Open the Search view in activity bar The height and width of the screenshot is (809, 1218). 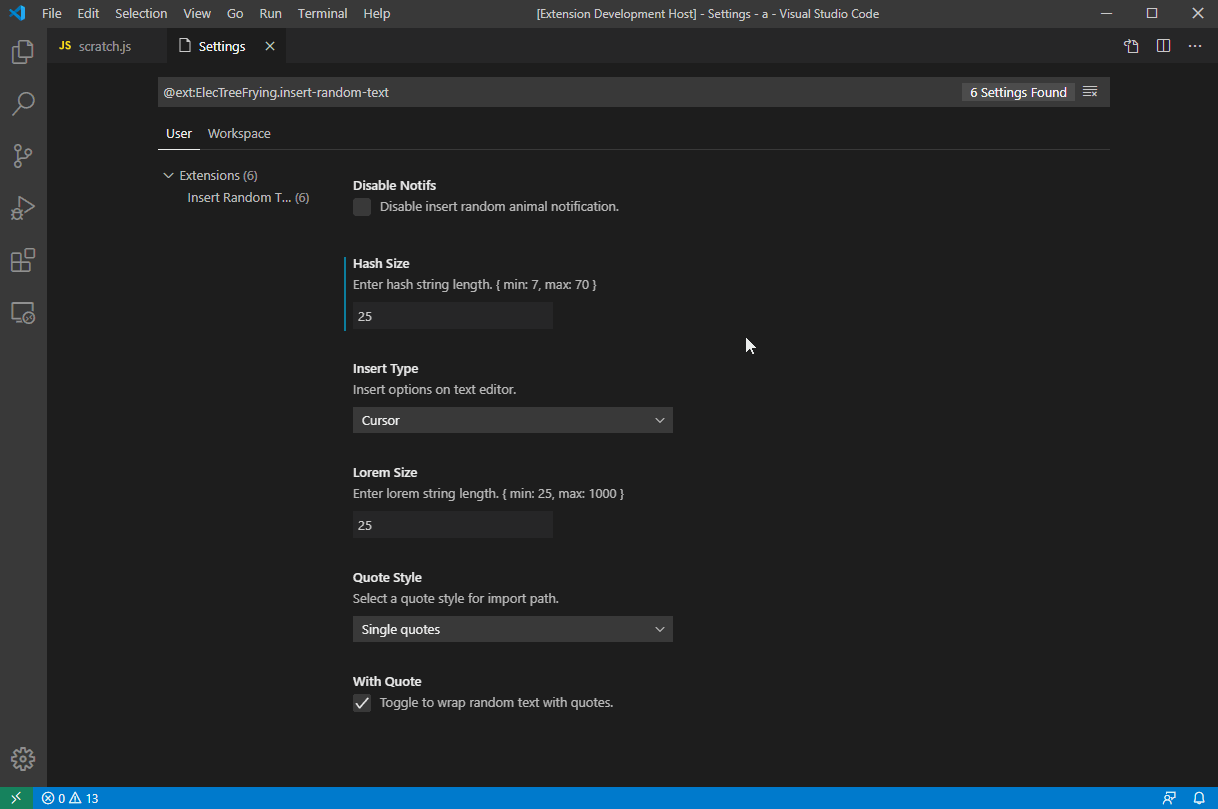click(22, 104)
